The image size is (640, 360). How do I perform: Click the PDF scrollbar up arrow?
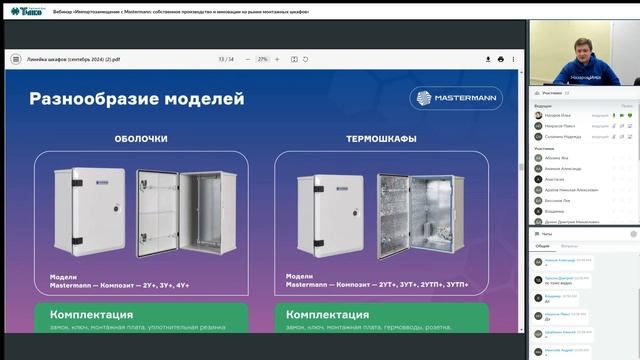[x=521, y=73]
